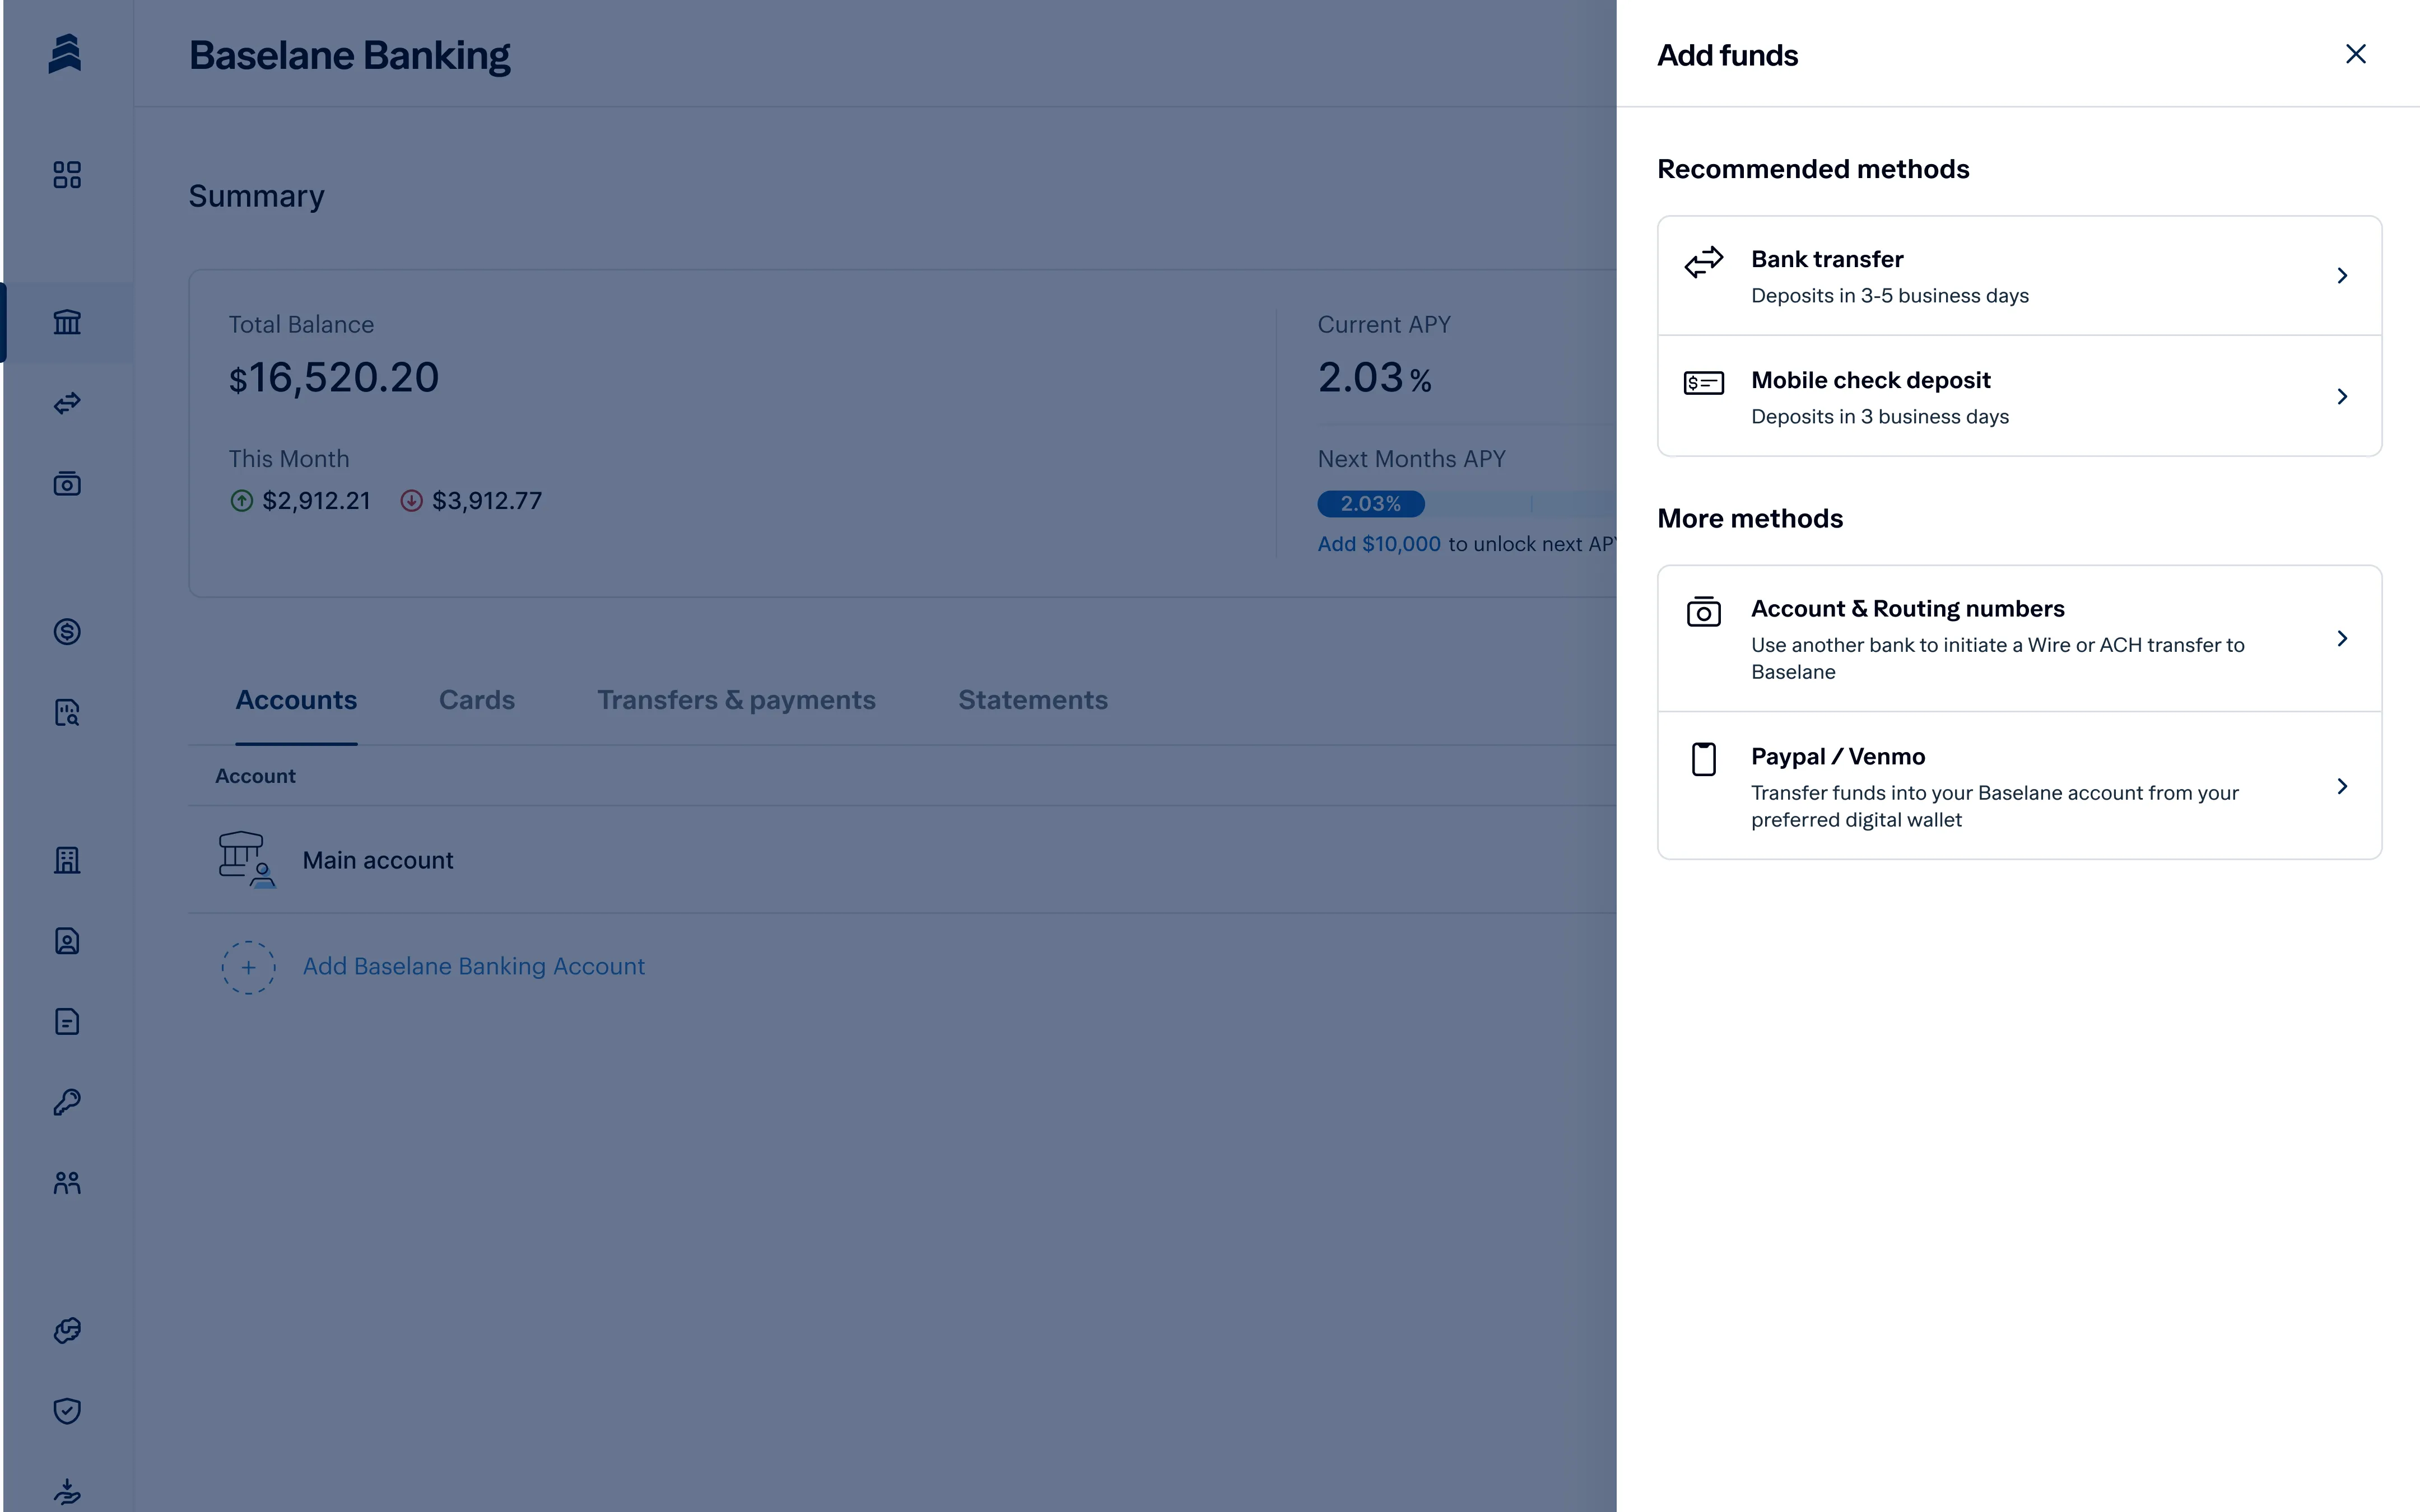The height and width of the screenshot is (1512, 2420).
Task: Click the receipt search icon in the sidebar
Action: [67, 712]
